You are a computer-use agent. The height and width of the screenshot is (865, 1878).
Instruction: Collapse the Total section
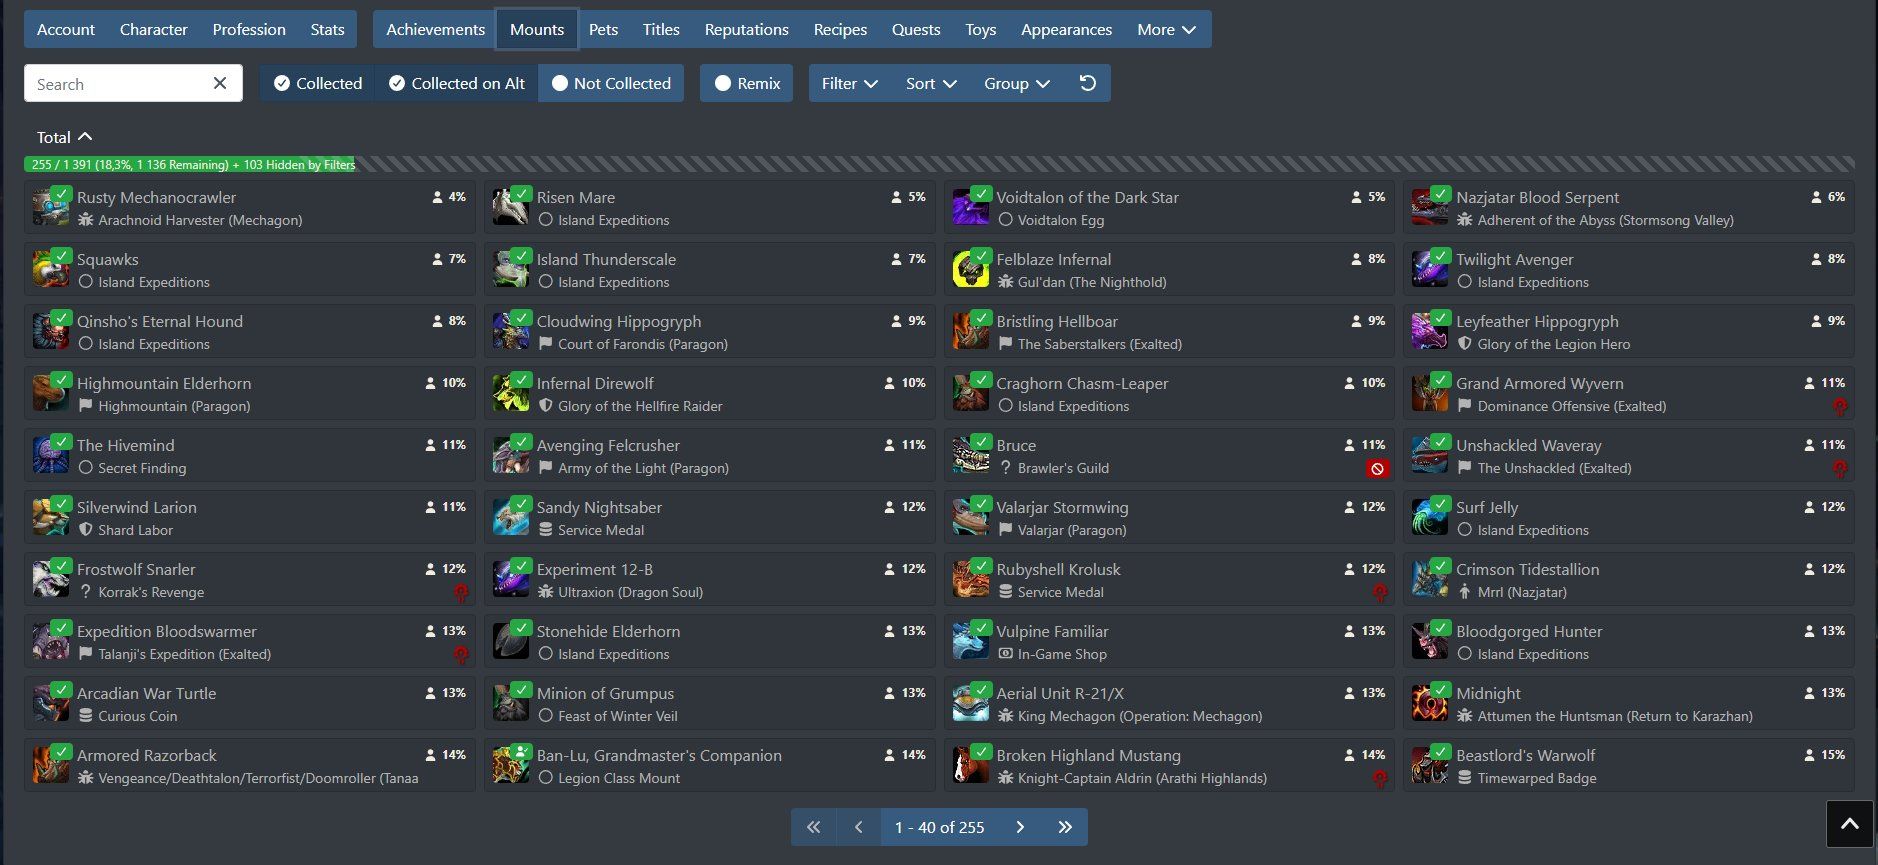(x=64, y=137)
